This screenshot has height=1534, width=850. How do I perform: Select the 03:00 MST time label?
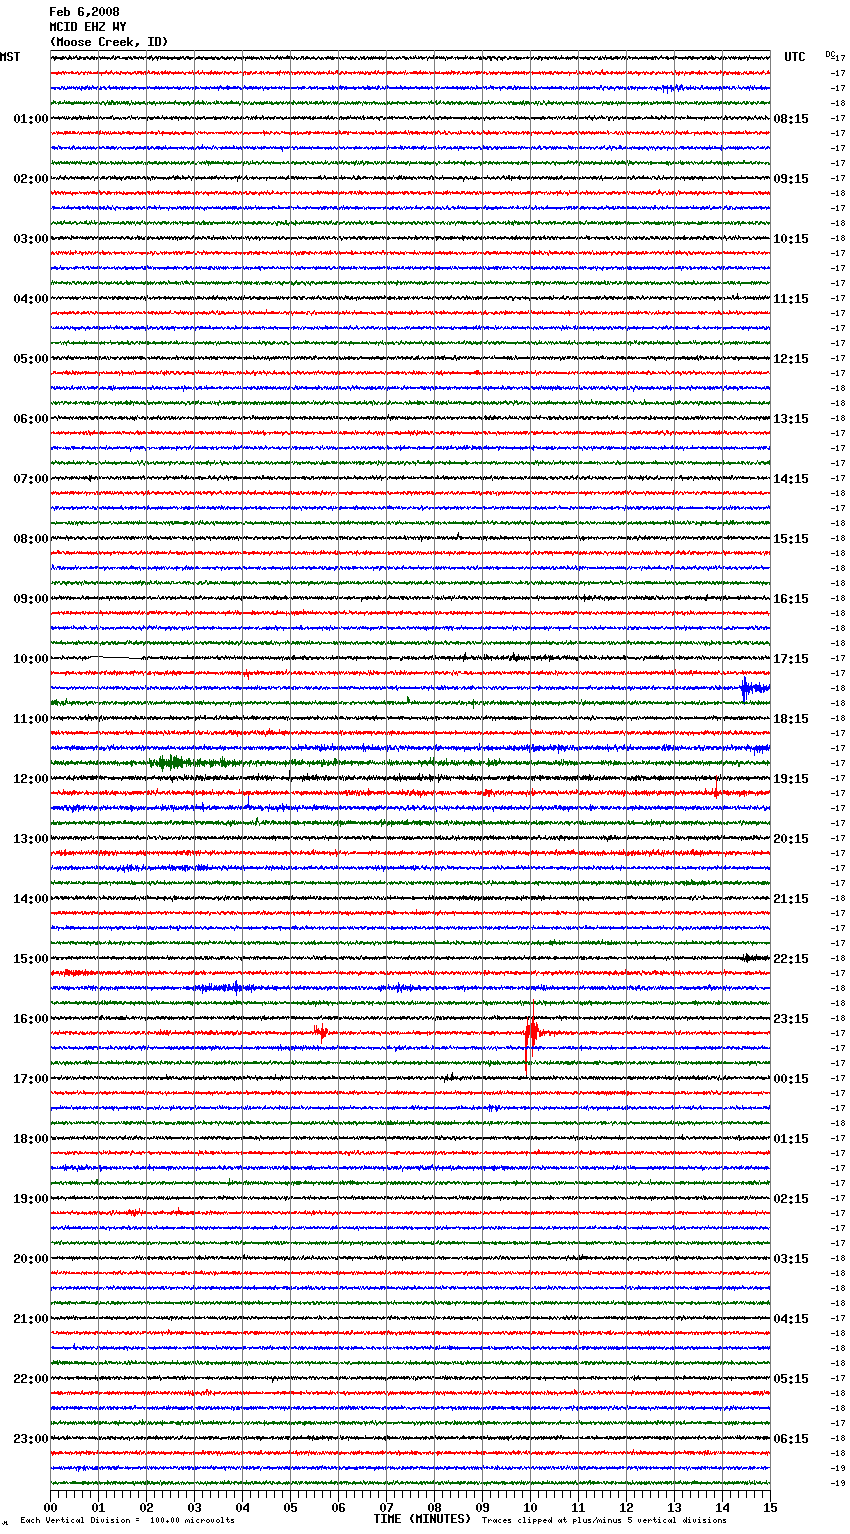click(x=31, y=239)
